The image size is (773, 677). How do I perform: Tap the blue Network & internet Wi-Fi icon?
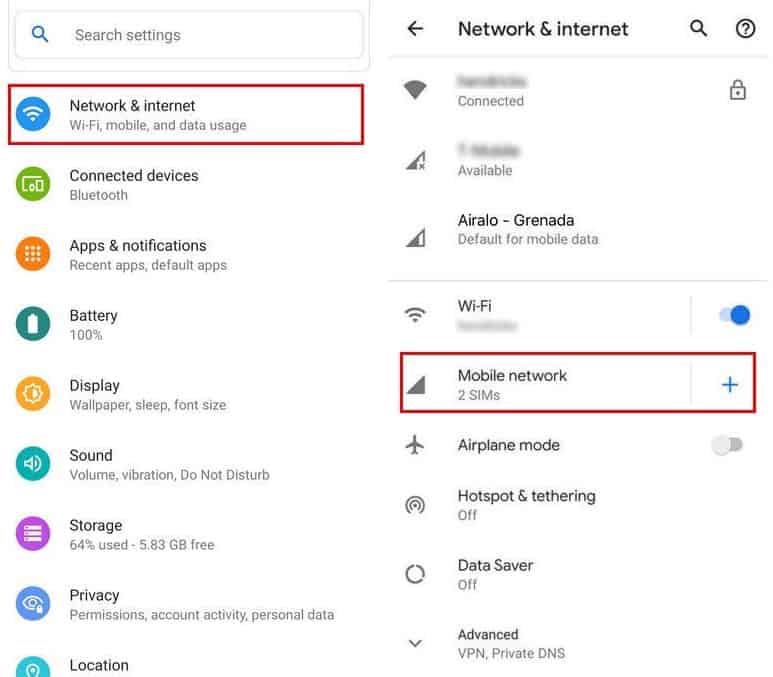click(x=34, y=114)
